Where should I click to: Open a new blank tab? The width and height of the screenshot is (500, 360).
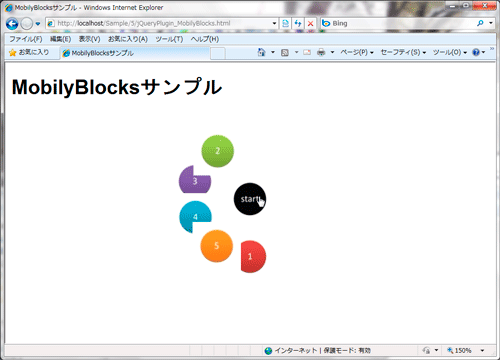tap(218, 53)
